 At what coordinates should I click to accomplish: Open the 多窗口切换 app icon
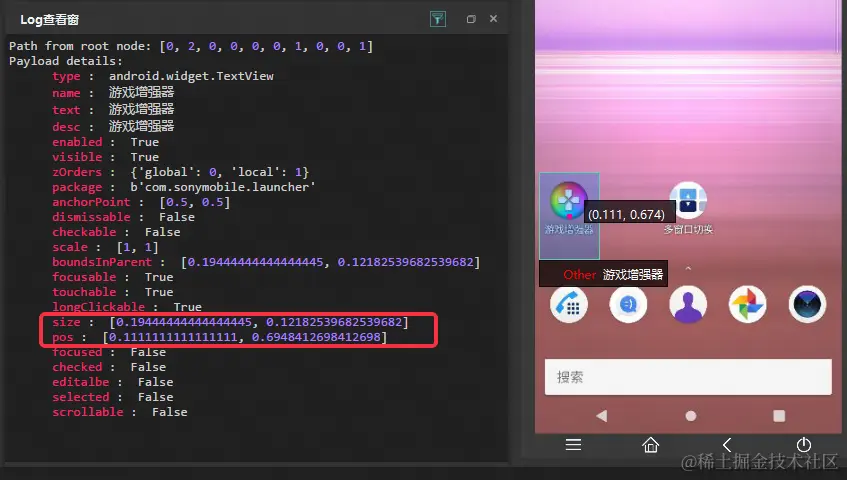[x=688, y=200]
